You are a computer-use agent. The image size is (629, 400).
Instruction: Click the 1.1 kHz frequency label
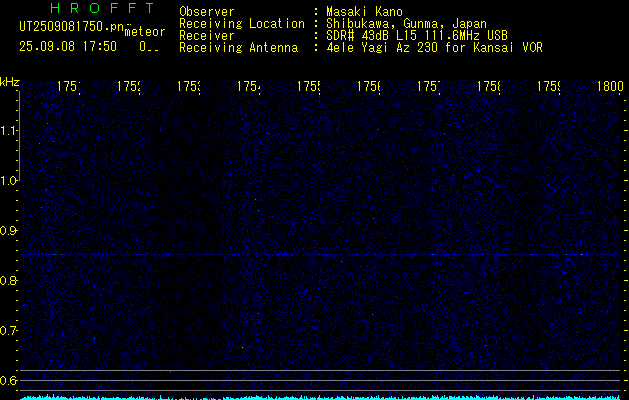[x=9, y=130]
